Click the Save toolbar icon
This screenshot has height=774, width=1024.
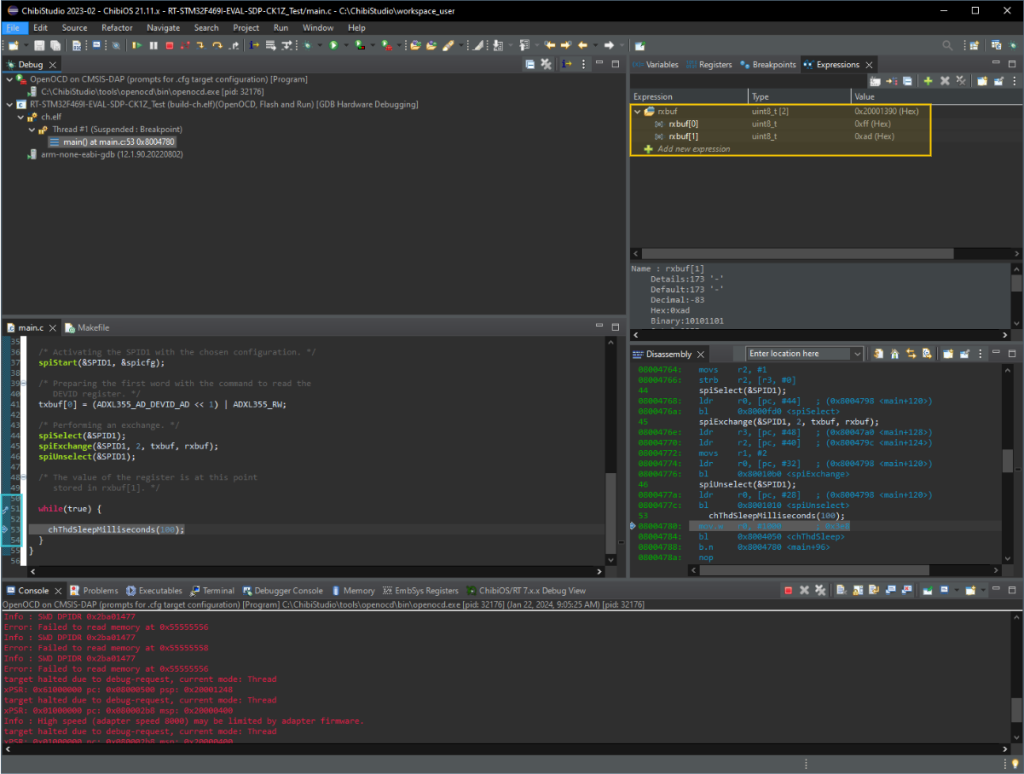coord(39,45)
